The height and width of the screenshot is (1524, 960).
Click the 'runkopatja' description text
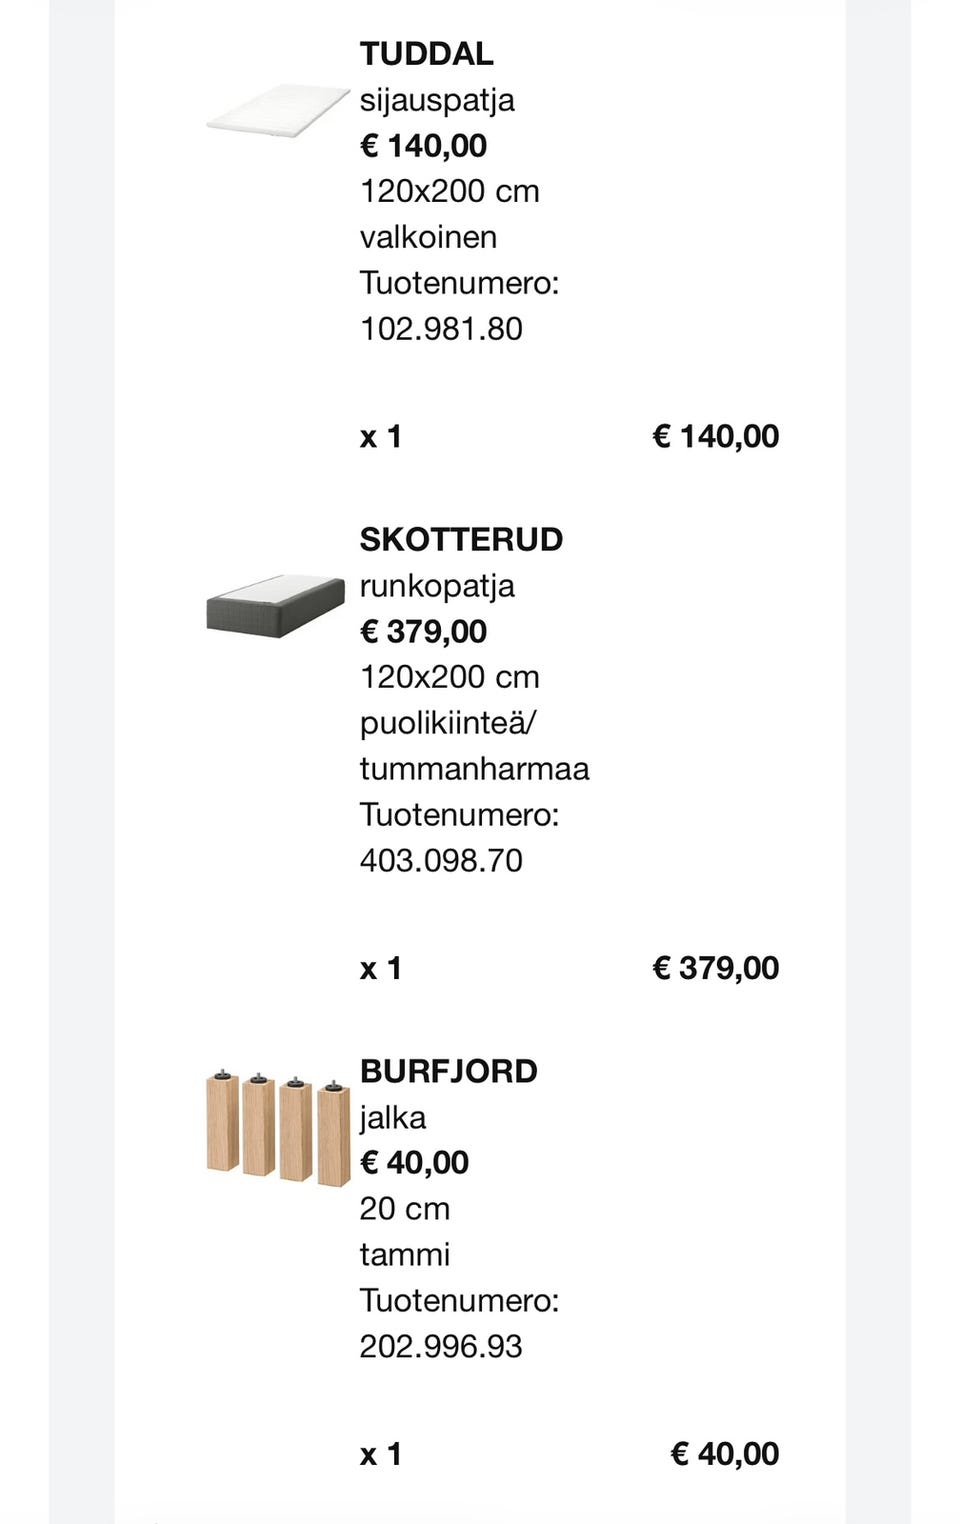click(x=437, y=586)
